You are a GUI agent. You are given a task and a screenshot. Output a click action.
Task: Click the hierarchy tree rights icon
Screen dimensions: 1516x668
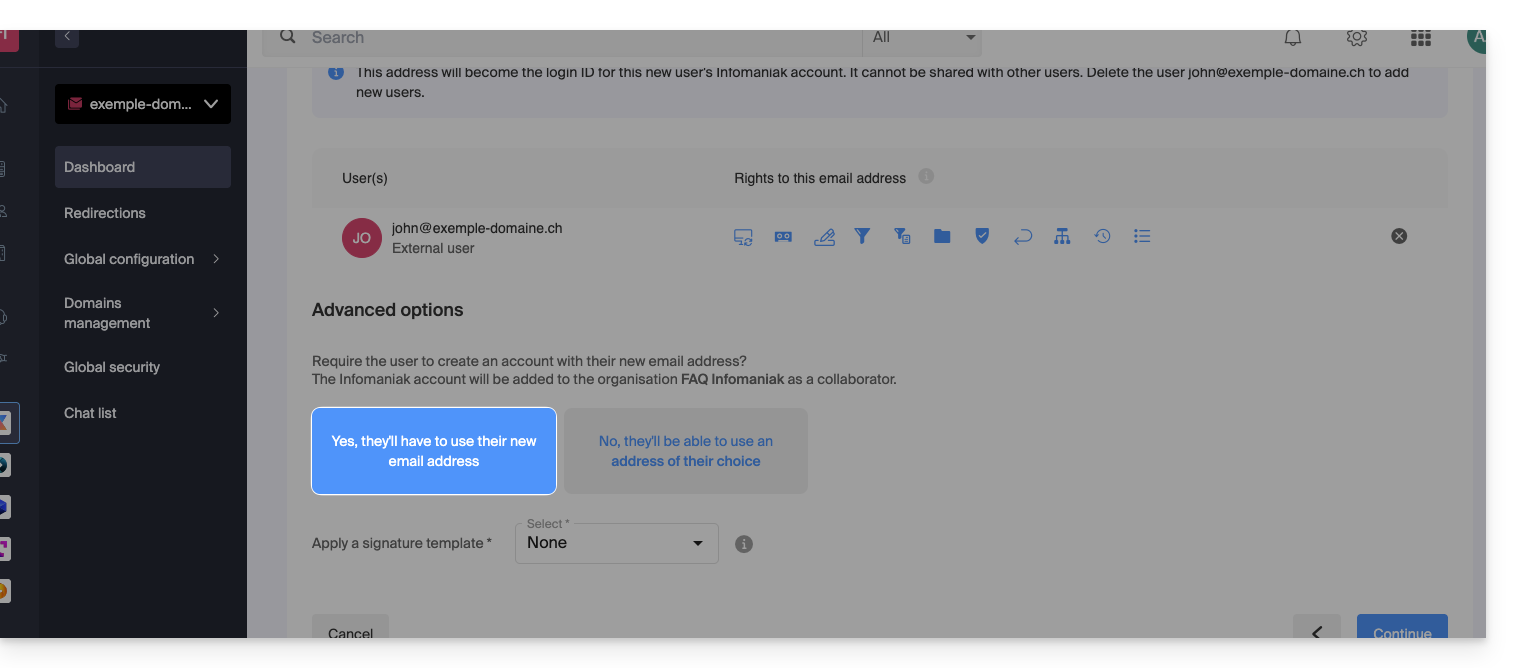(x=1062, y=236)
